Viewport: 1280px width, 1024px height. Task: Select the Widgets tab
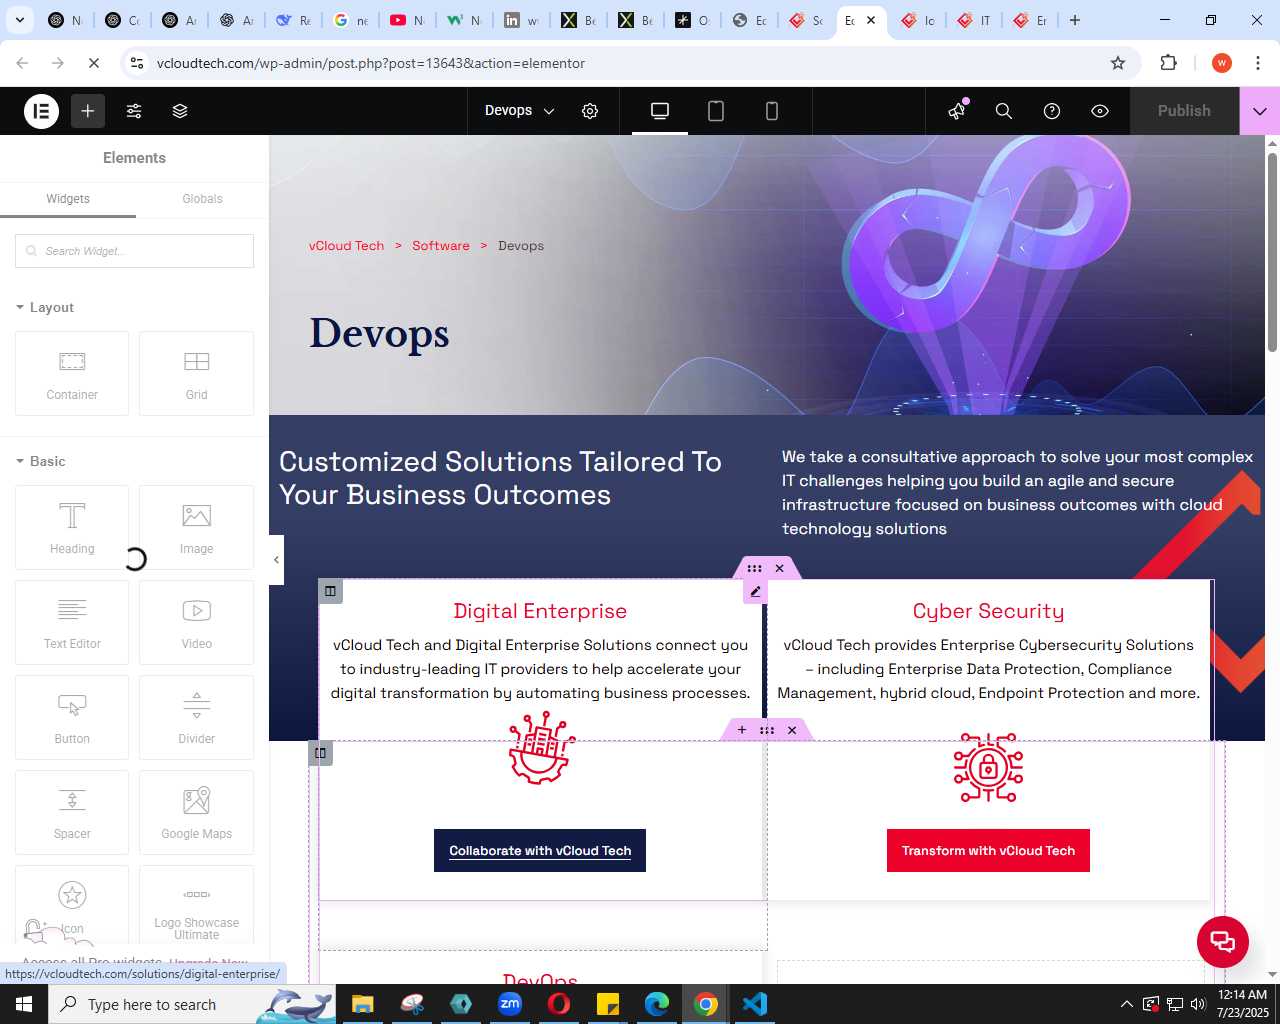pos(68,199)
